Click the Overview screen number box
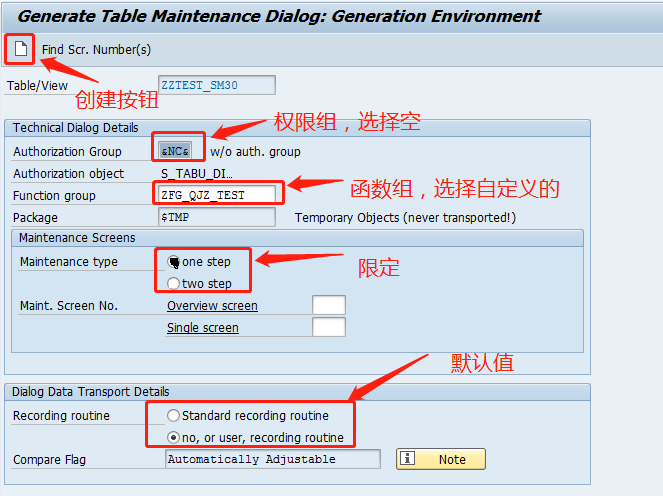 point(329,305)
